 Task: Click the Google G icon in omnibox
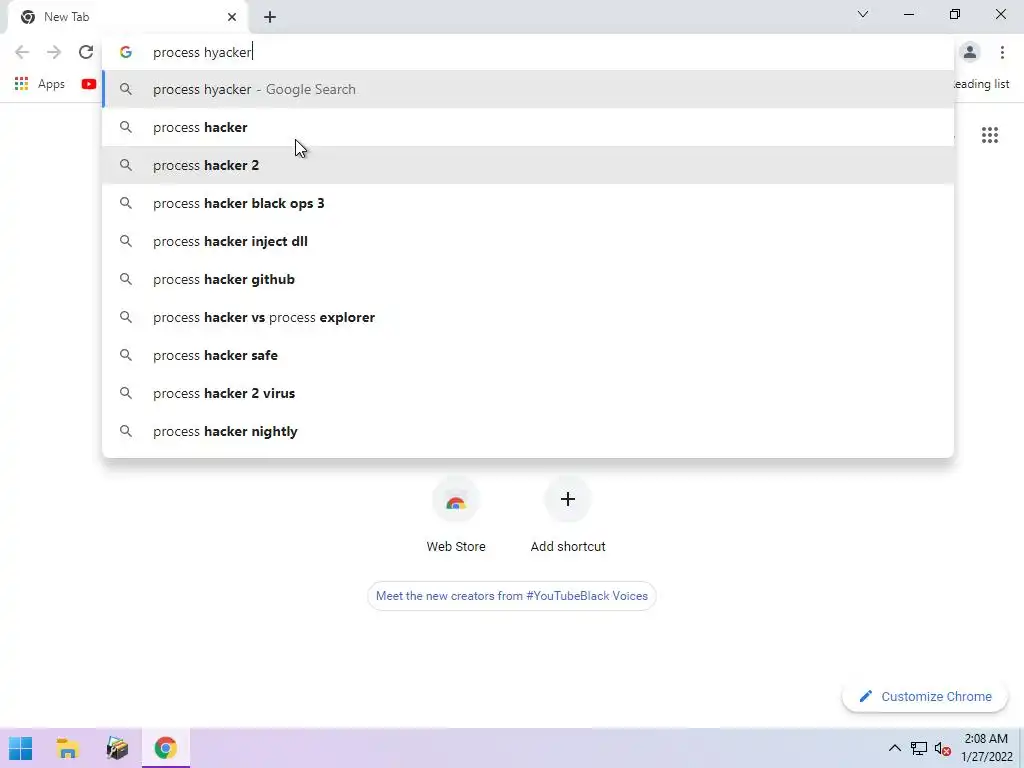[126, 52]
